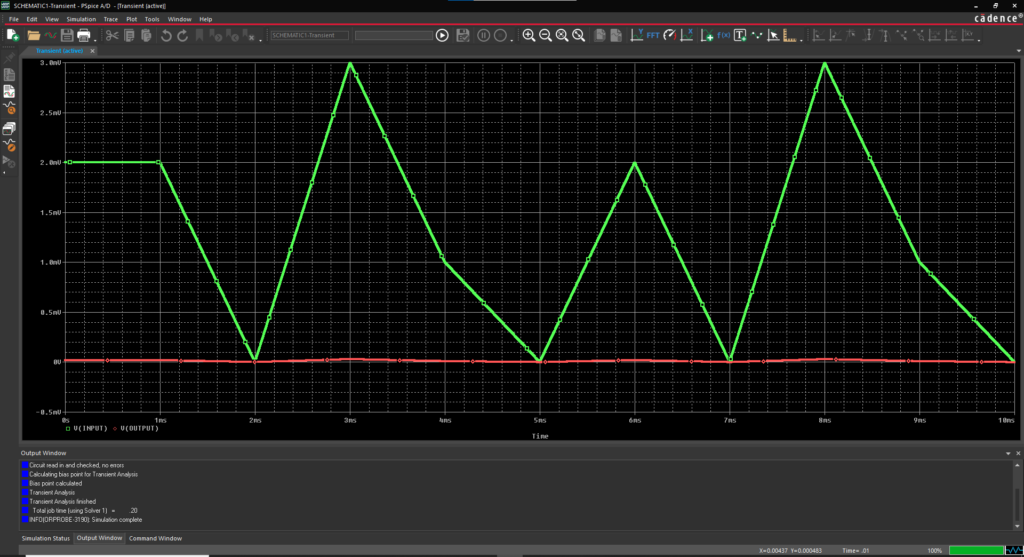The image size is (1024, 557).
Task: Switch to Simulation Status tab
Action: click(46, 538)
